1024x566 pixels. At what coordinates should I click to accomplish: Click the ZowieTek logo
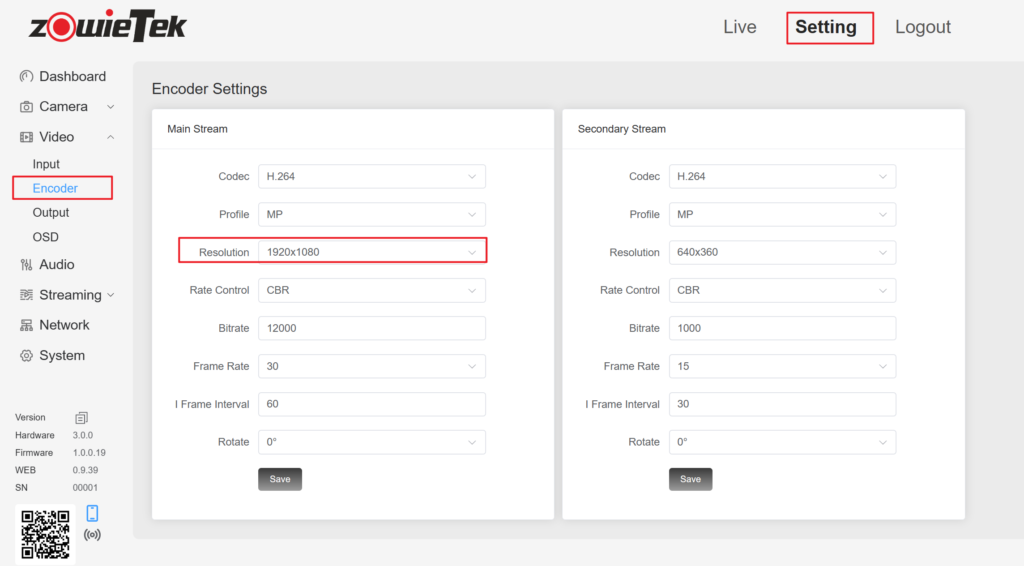coord(108,27)
